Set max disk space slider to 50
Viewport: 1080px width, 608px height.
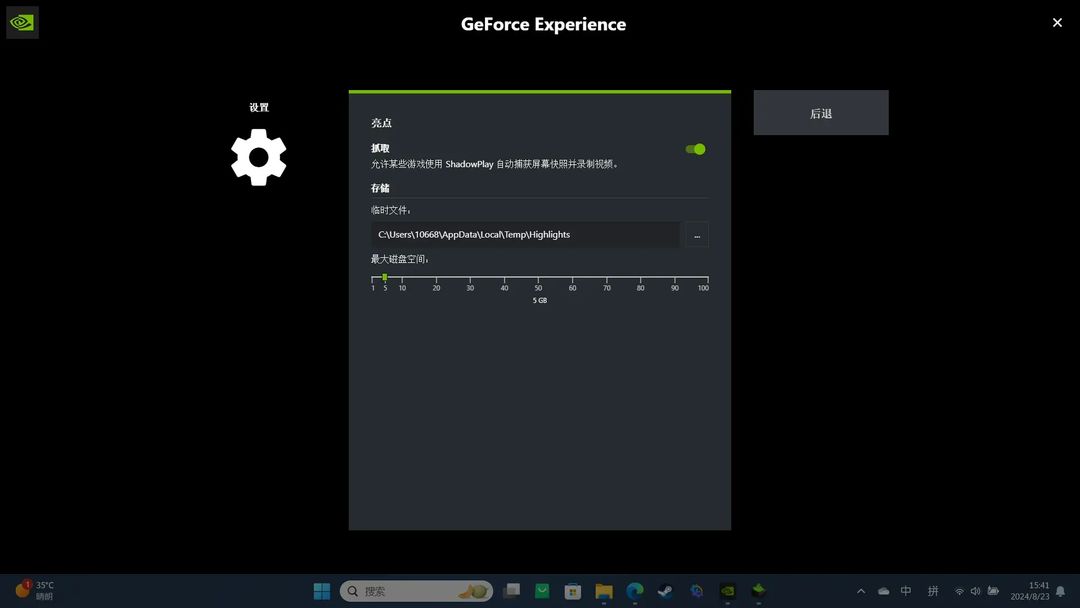539,277
